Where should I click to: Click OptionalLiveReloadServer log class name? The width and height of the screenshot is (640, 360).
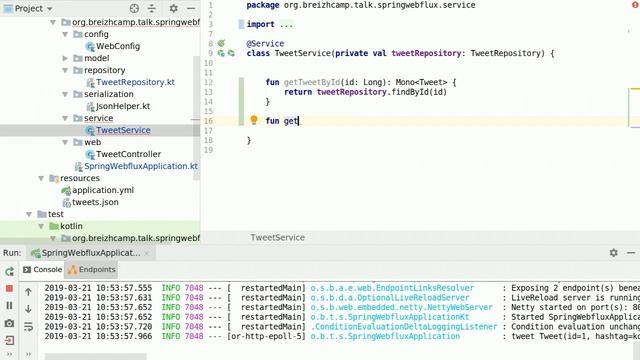pyautogui.click(x=390, y=298)
